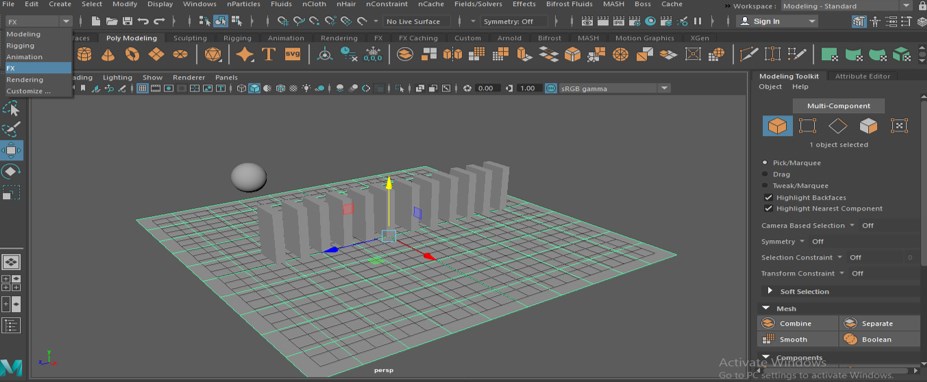Select the Paint Selection tool in toolbox
This screenshot has height=382, width=927.
click(12, 130)
